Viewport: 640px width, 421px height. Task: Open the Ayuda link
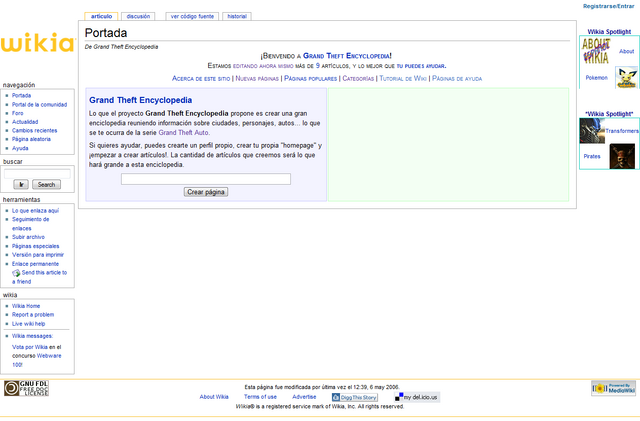pos(20,148)
